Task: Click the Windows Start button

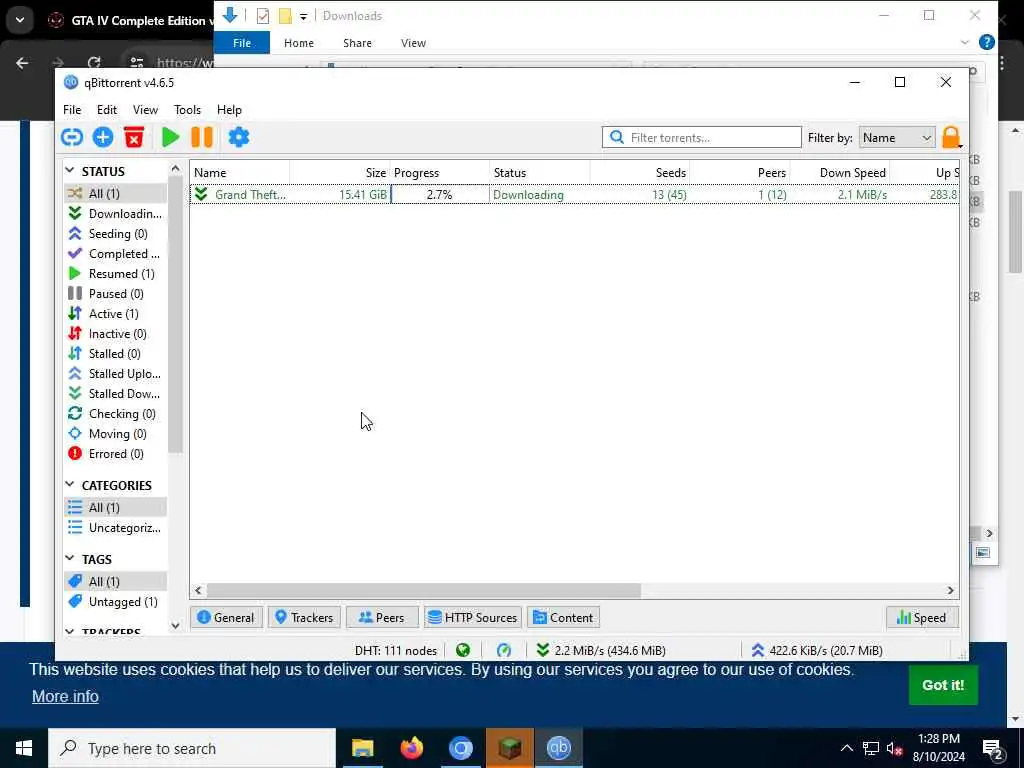Action: [x=24, y=748]
